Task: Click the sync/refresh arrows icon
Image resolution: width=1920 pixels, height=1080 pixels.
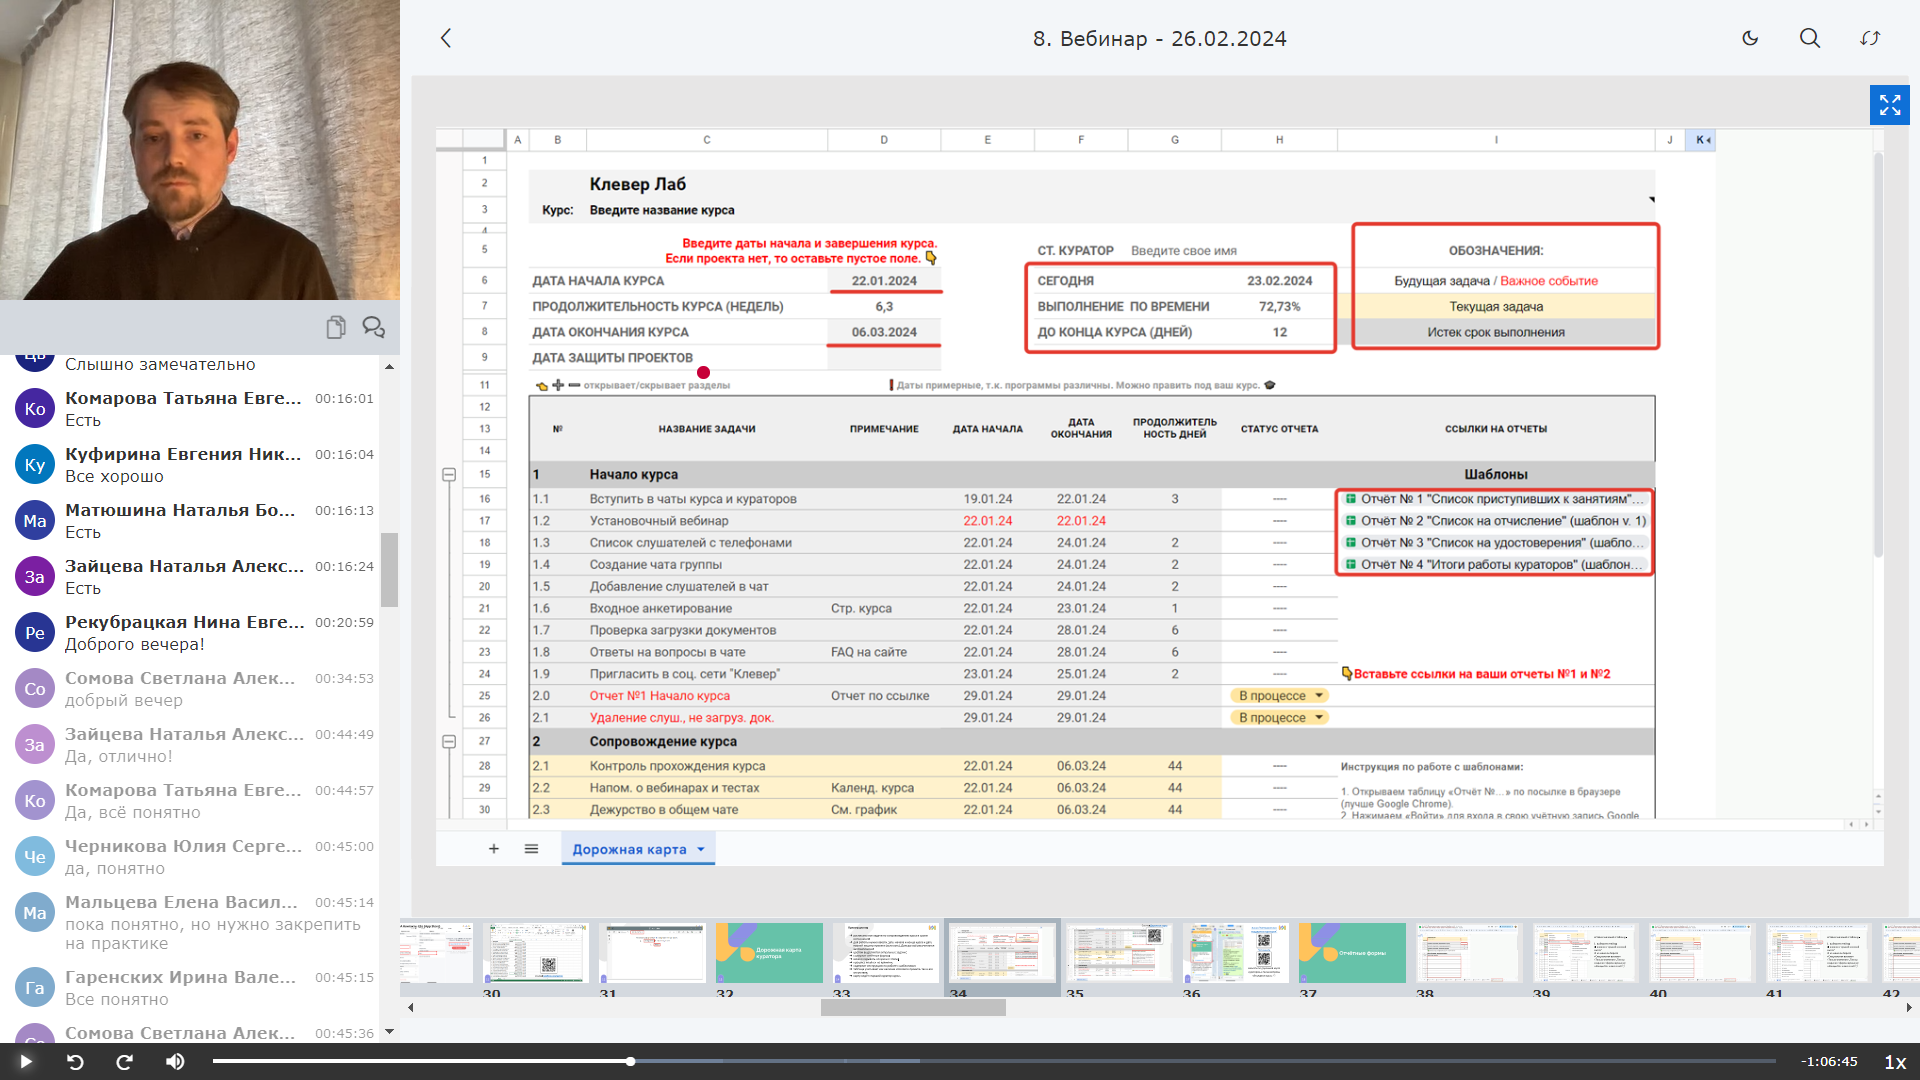Action: [x=1870, y=38]
